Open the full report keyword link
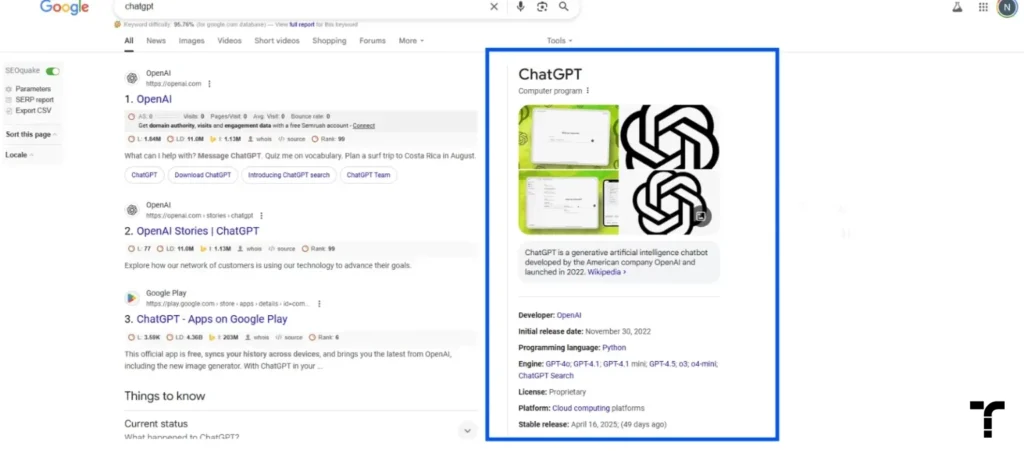The height and width of the screenshot is (451, 1024). (302, 25)
